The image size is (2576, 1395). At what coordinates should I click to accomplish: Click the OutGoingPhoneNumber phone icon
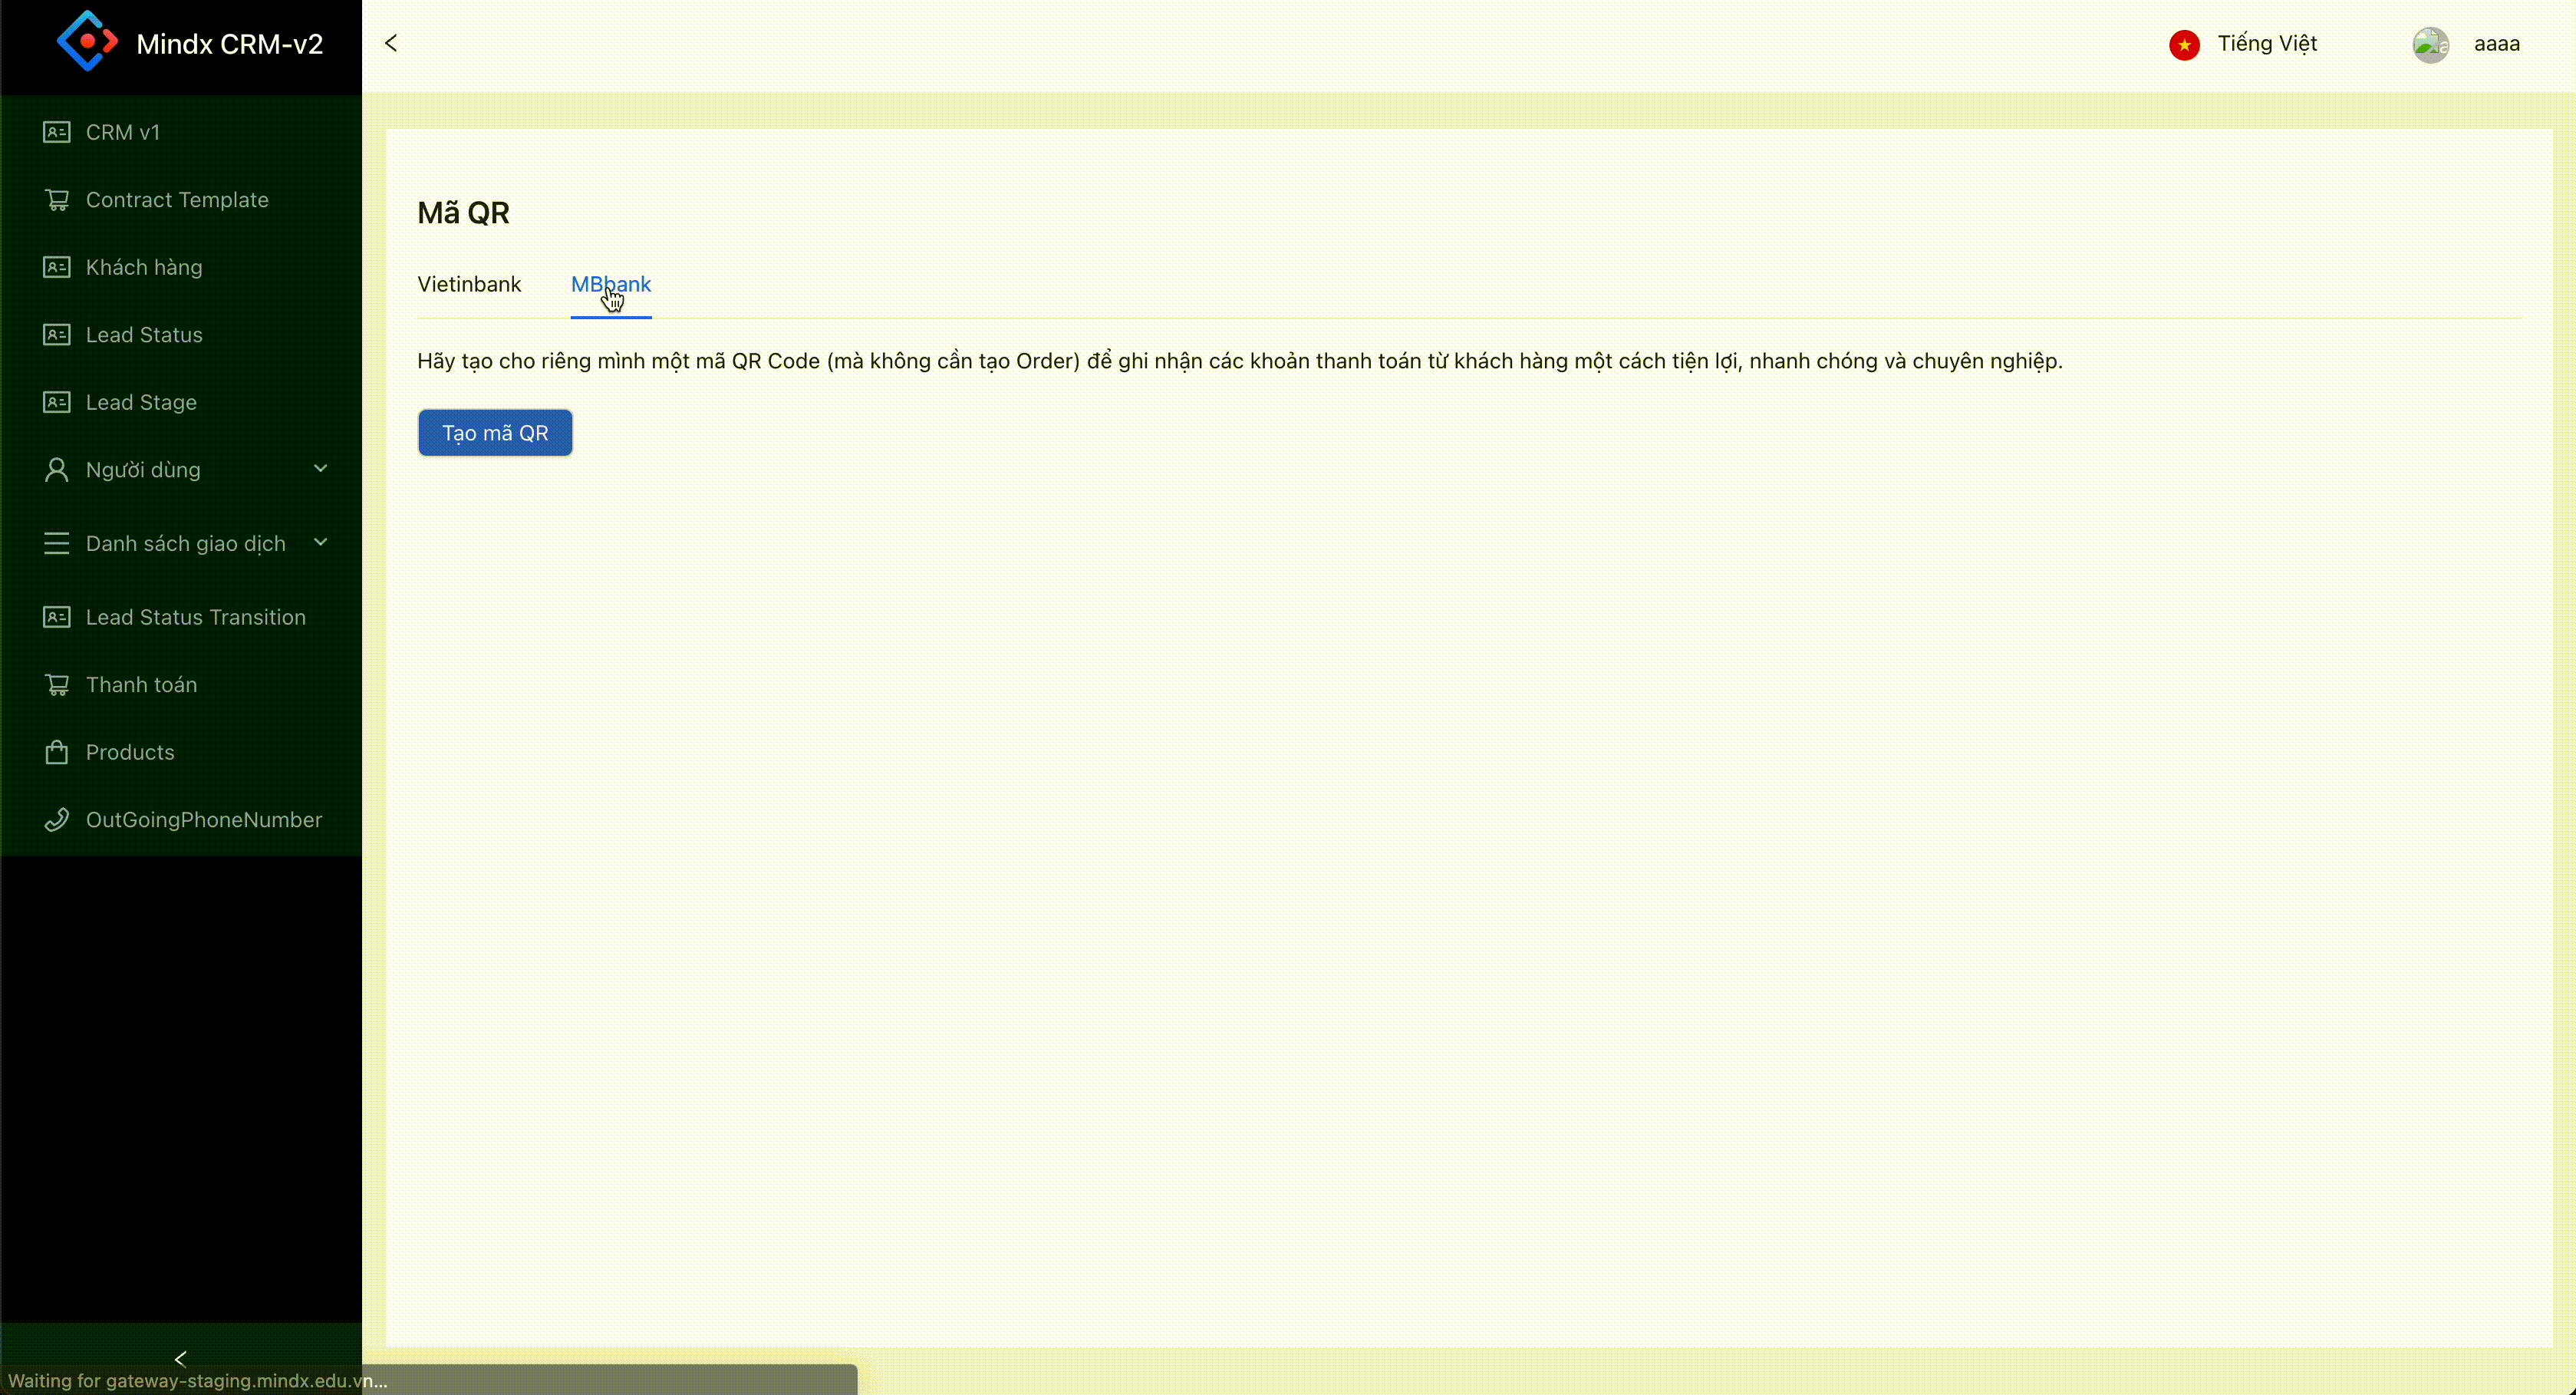coord(57,820)
